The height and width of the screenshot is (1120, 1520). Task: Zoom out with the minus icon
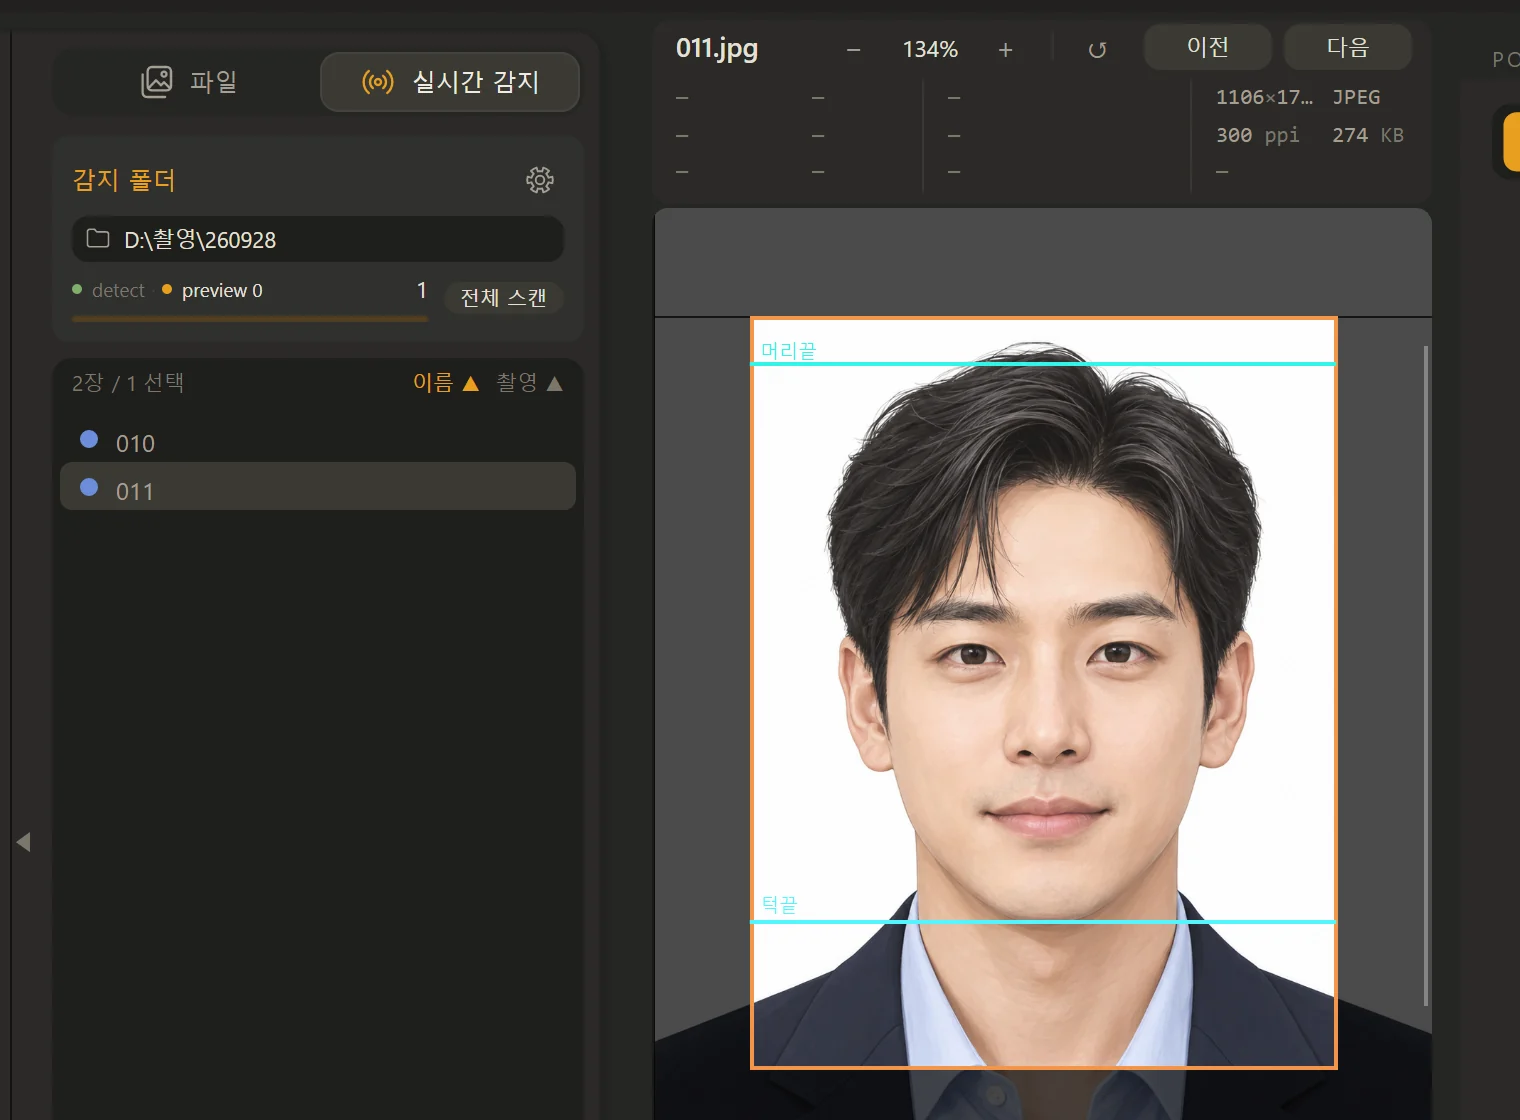coord(853,49)
